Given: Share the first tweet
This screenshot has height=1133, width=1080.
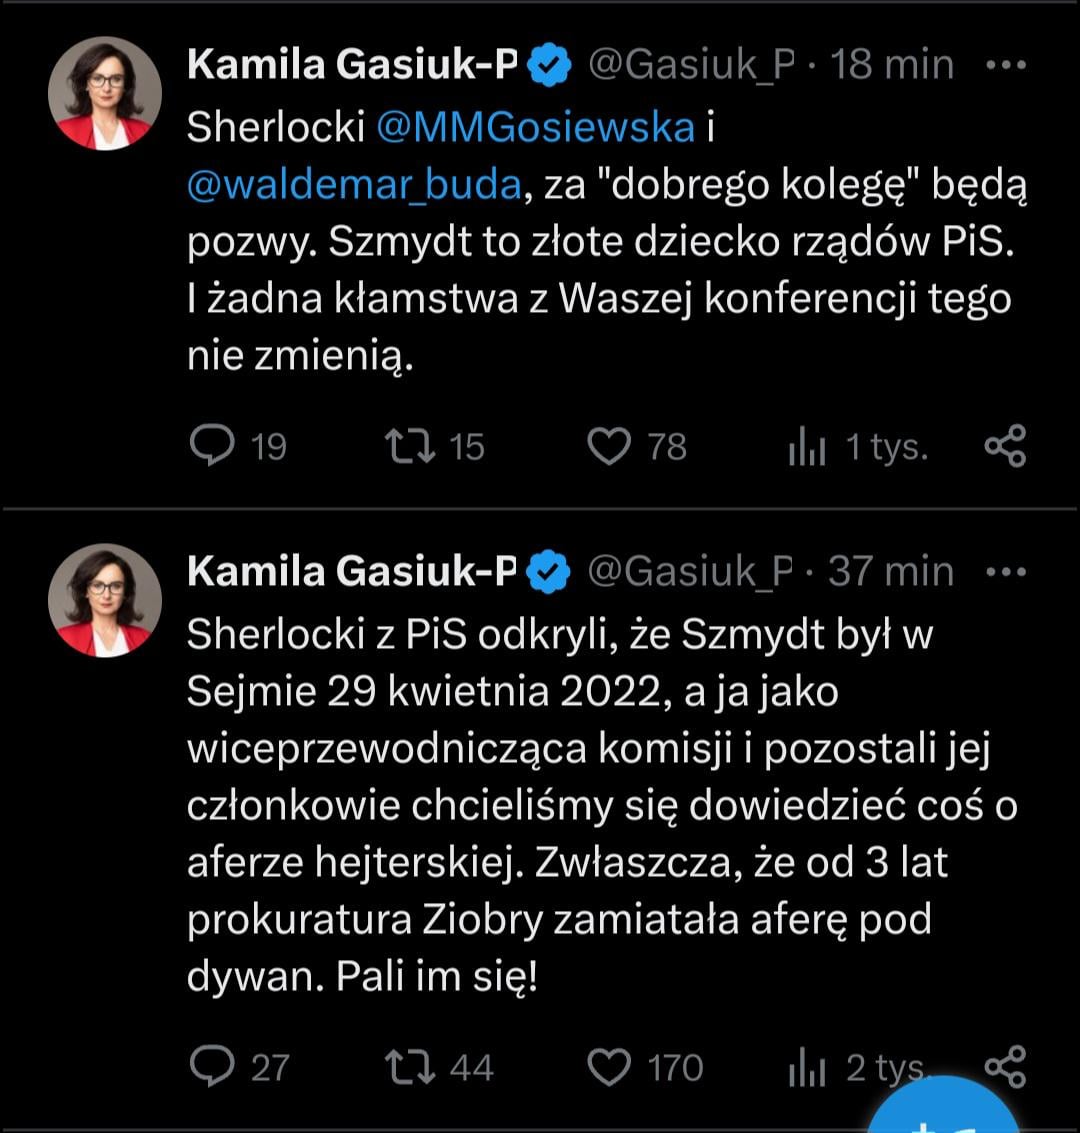Looking at the screenshot, I should pos(1005,445).
